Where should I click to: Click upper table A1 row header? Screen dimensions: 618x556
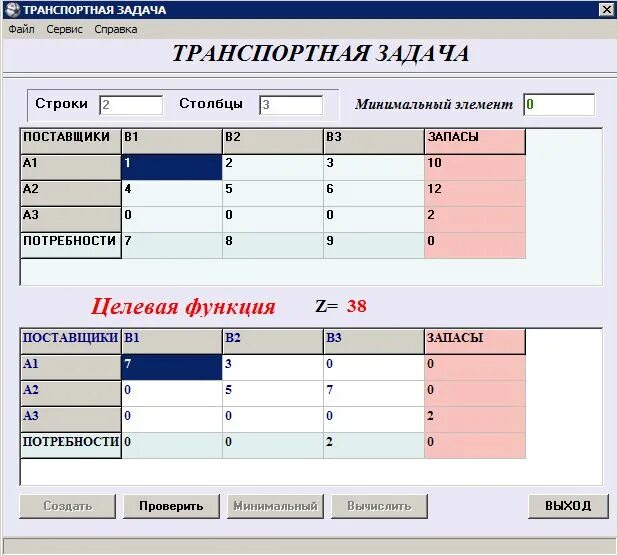click(71, 167)
